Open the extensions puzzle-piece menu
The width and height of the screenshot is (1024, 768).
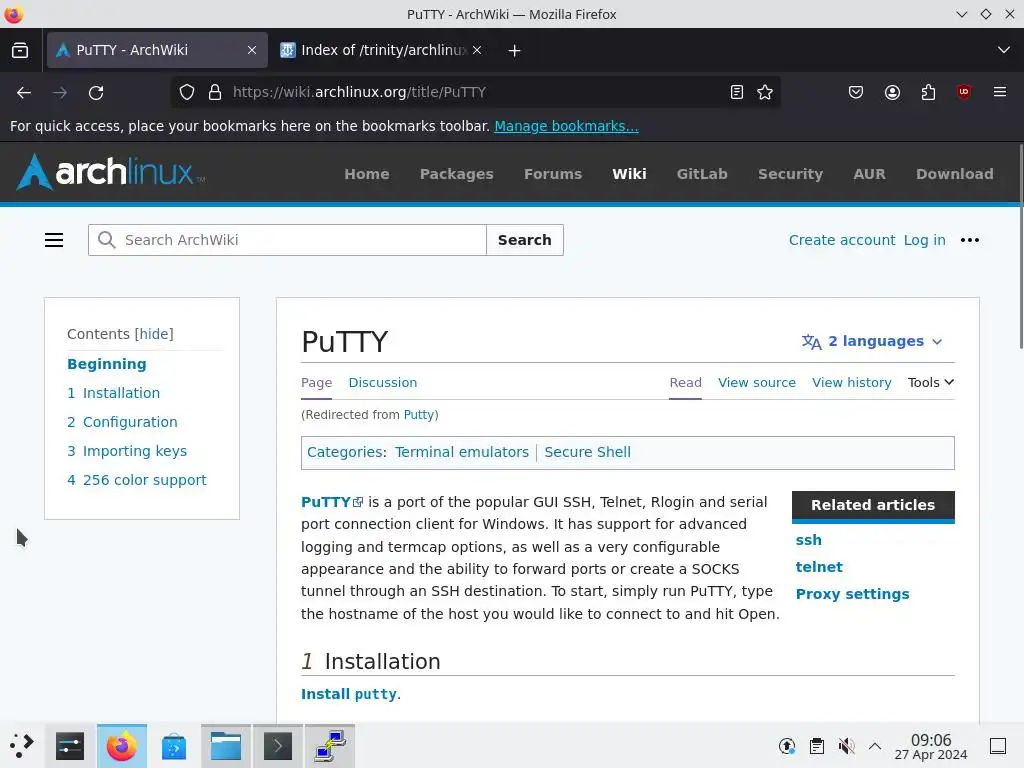(x=928, y=93)
